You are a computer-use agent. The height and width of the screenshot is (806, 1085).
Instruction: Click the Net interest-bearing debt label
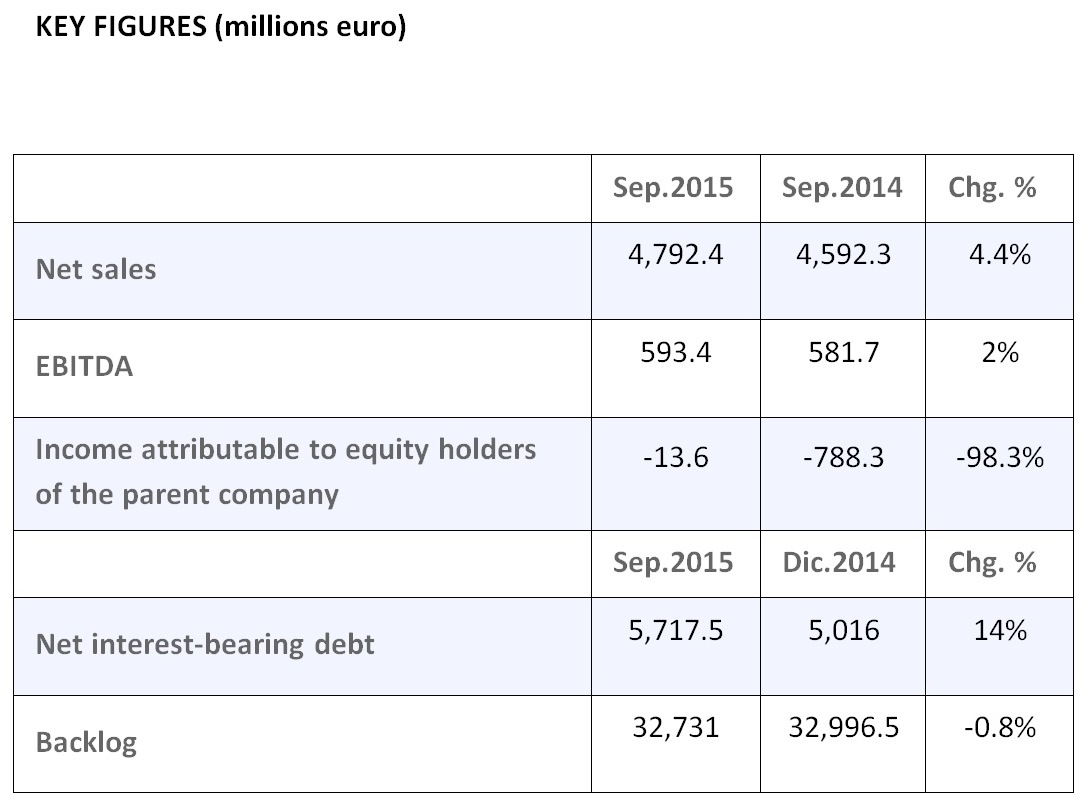(x=205, y=644)
